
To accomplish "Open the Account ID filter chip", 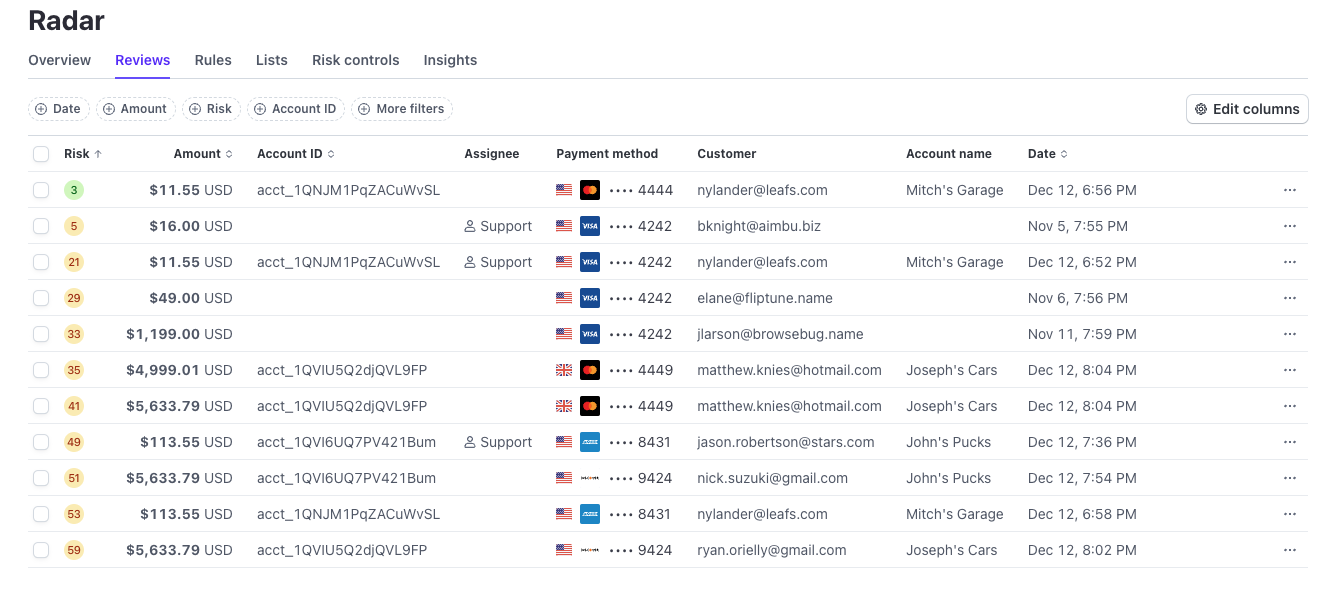I will coord(295,109).
